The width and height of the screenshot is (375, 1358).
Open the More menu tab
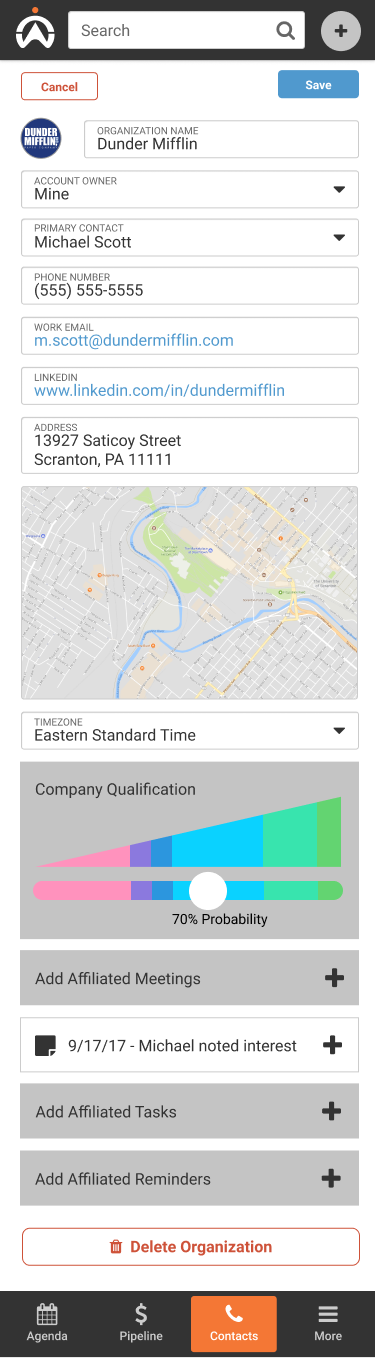pos(328,1323)
